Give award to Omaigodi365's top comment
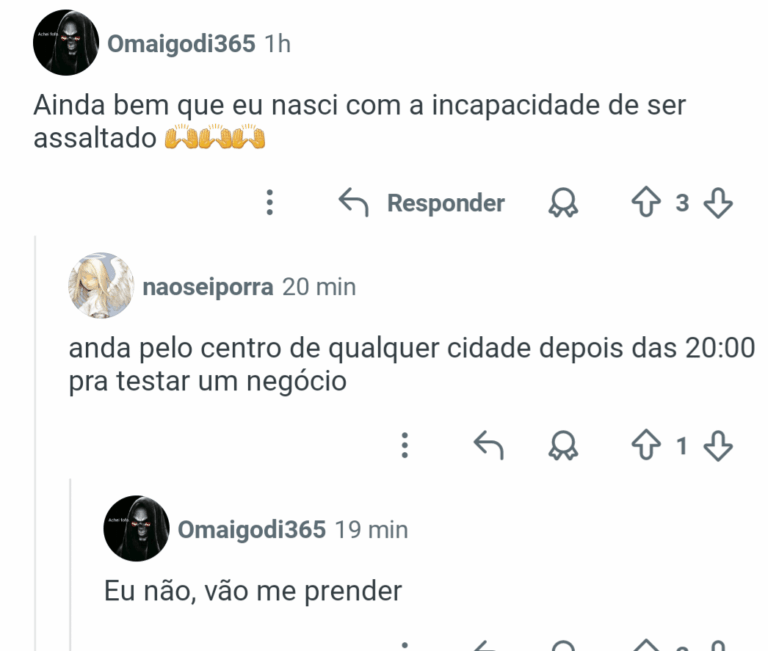The width and height of the screenshot is (768, 651). [x=564, y=203]
